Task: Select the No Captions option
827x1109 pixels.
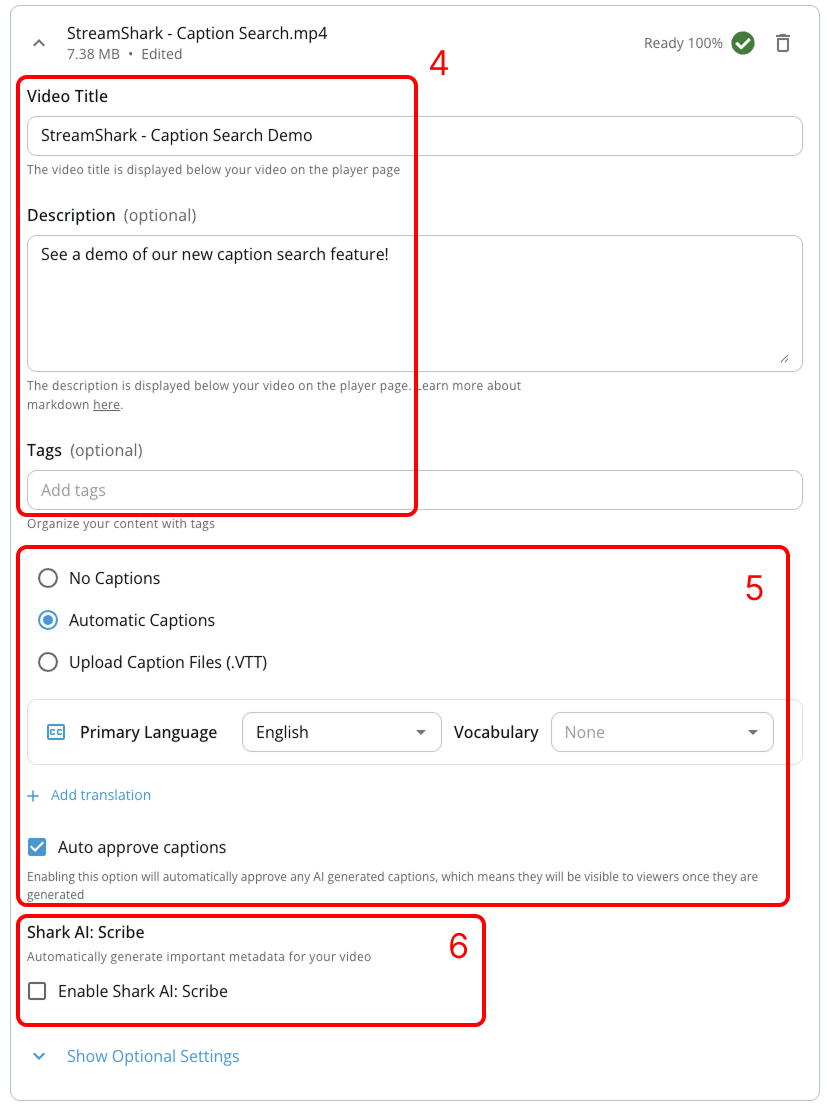Action: pos(48,579)
